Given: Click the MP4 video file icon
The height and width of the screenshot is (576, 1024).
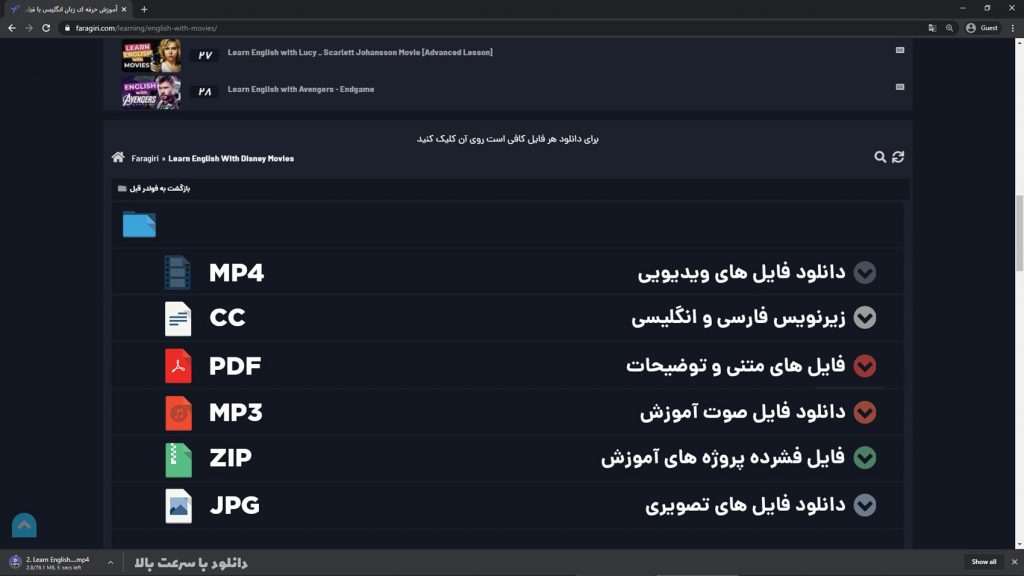Looking at the screenshot, I should click(178, 272).
